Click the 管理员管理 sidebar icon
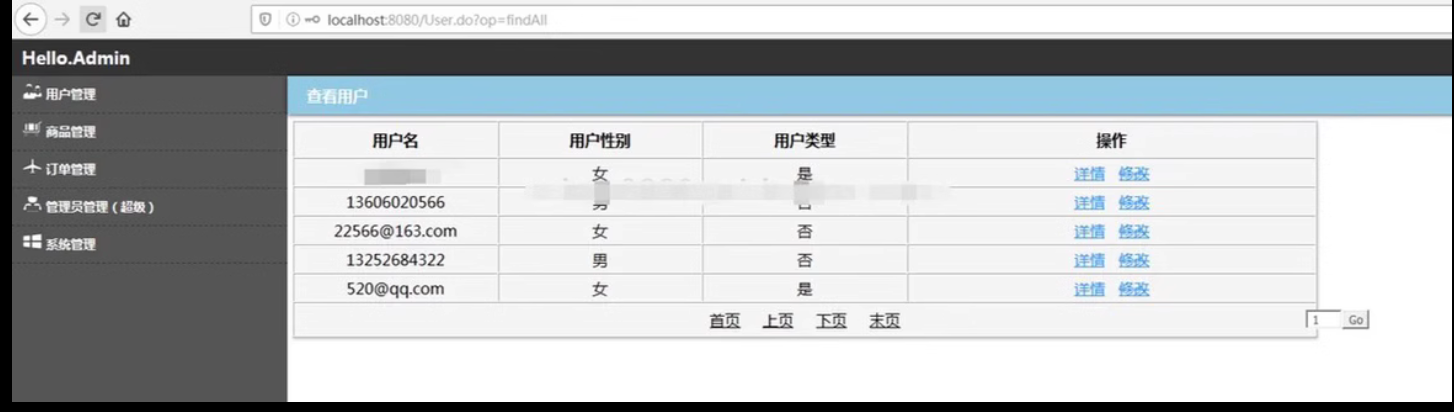Image resolution: width=1454 pixels, height=412 pixels. click(x=31, y=205)
